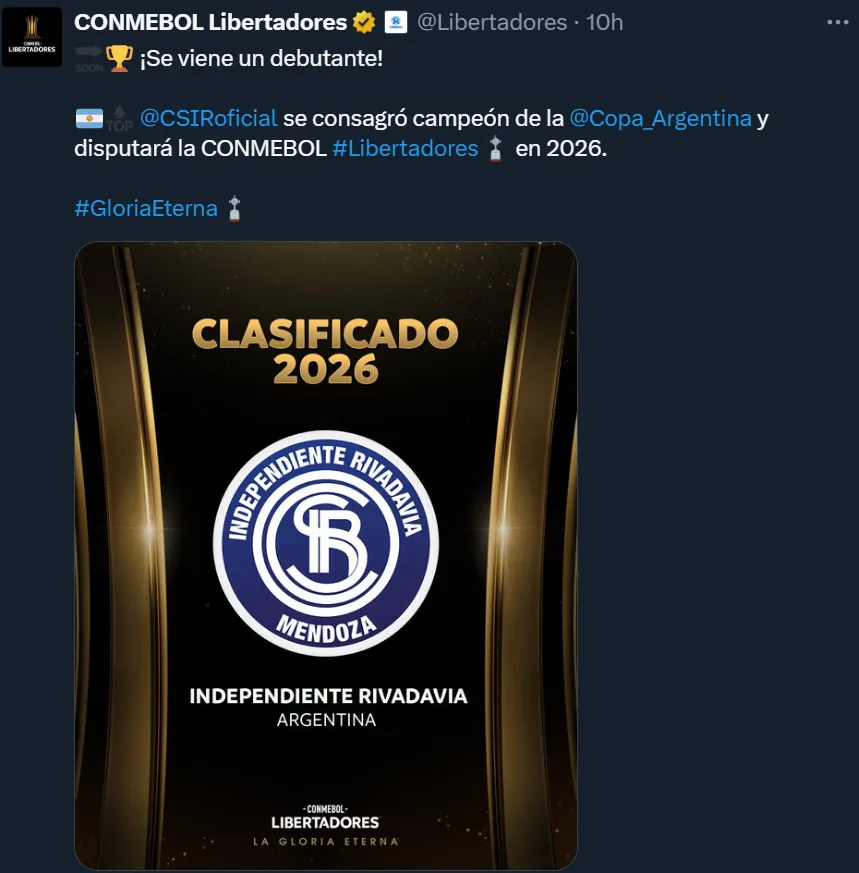
Task: Click the #Libertadores hashtag
Action: point(405,149)
